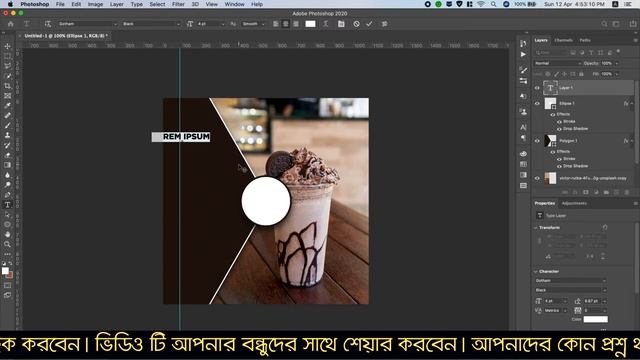Open the Window menu

[x=234, y=4]
